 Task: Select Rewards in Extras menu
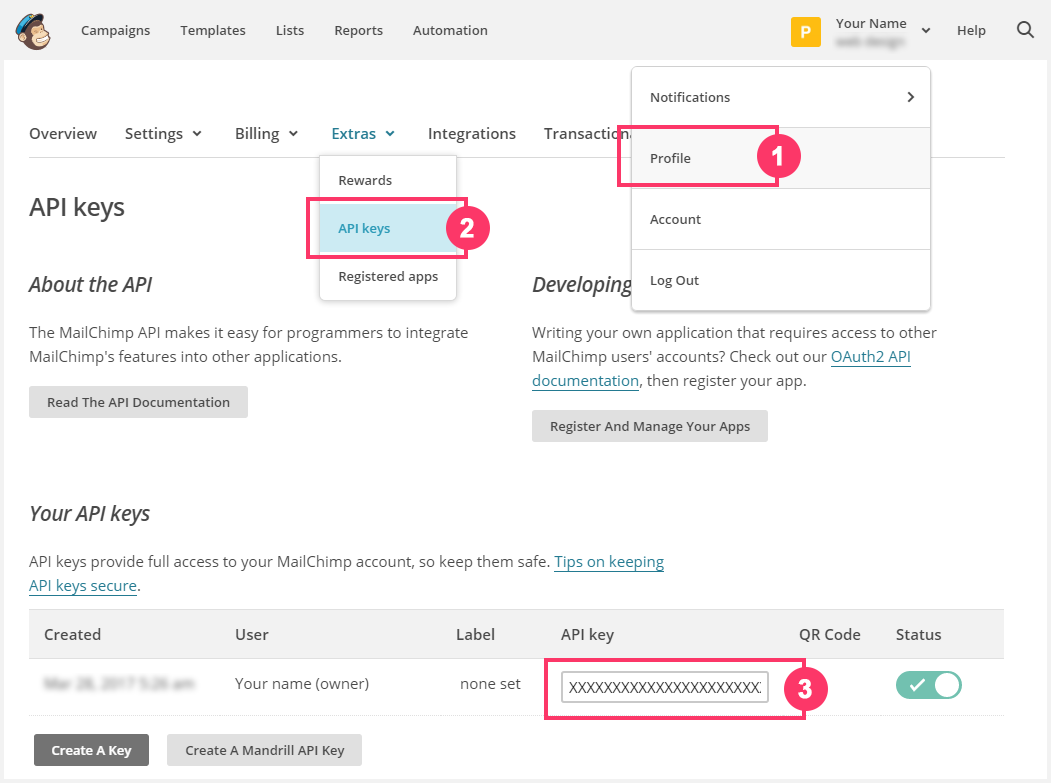click(x=388, y=180)
